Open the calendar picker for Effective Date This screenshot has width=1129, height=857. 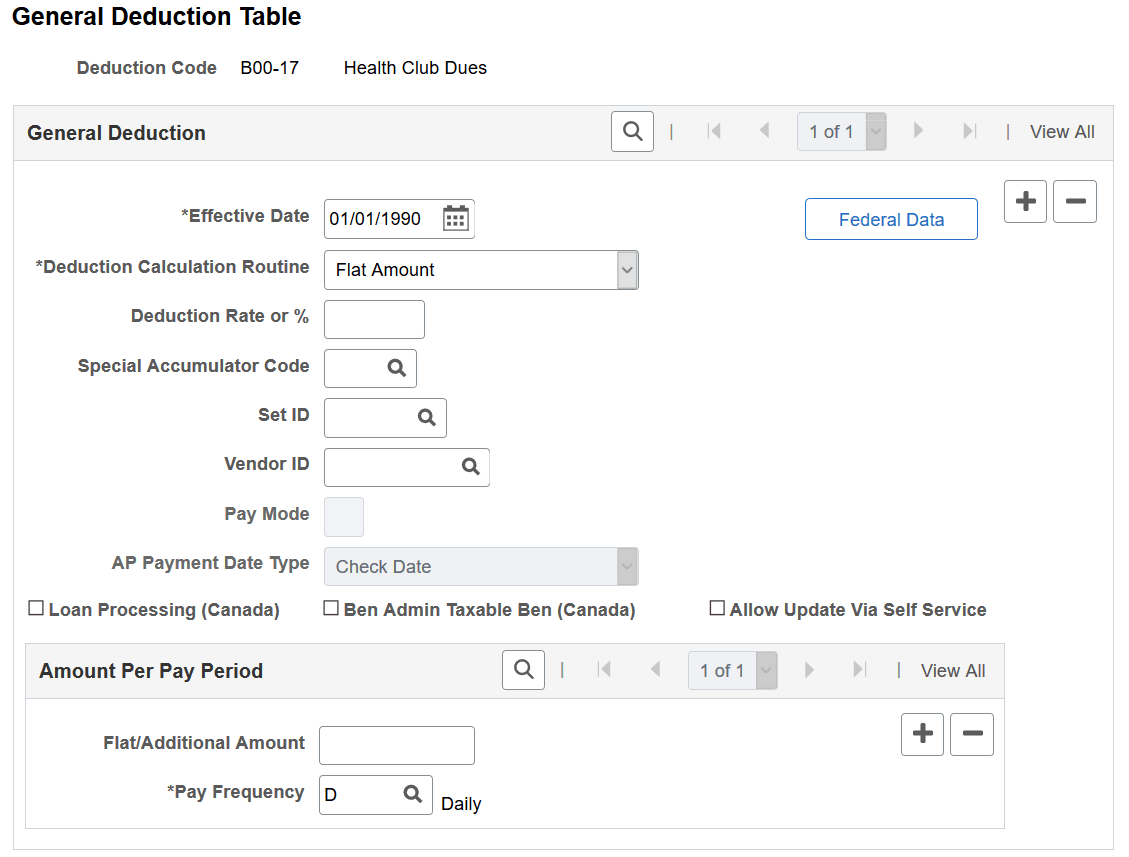(455, 218)
